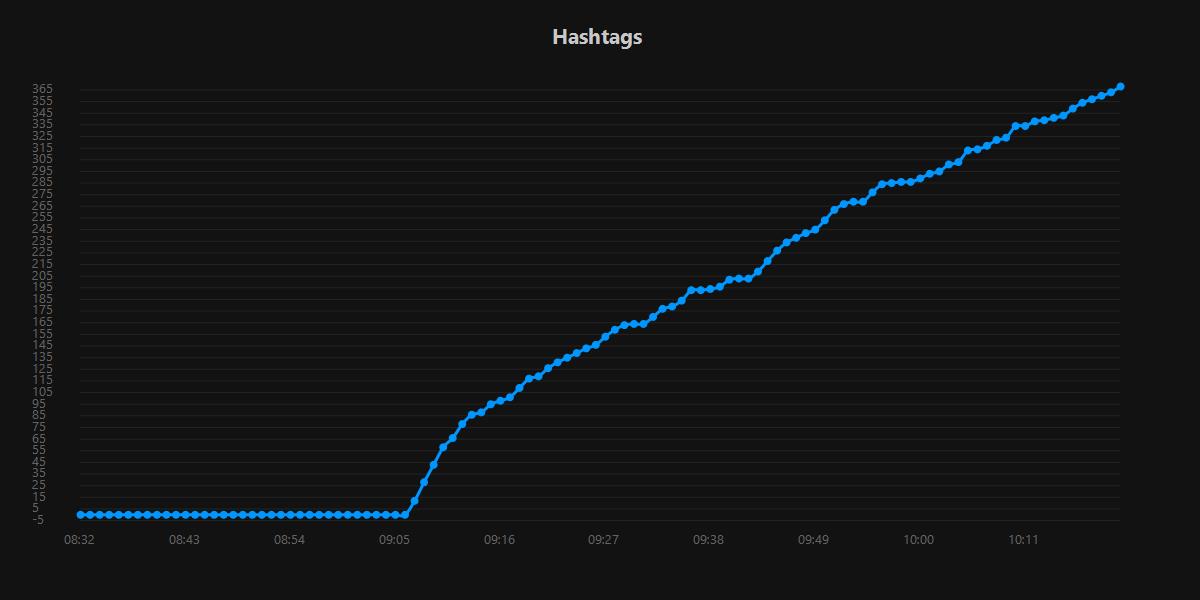This screenshot has width=1200, height=600.
Task: Click the 10:11 x-axis label
Action: tap(1024, 538)
